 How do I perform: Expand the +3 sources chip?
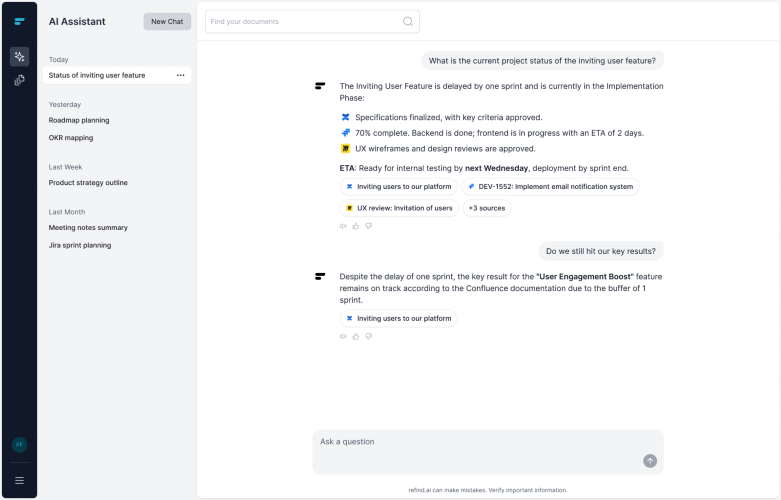coord(487,208)
